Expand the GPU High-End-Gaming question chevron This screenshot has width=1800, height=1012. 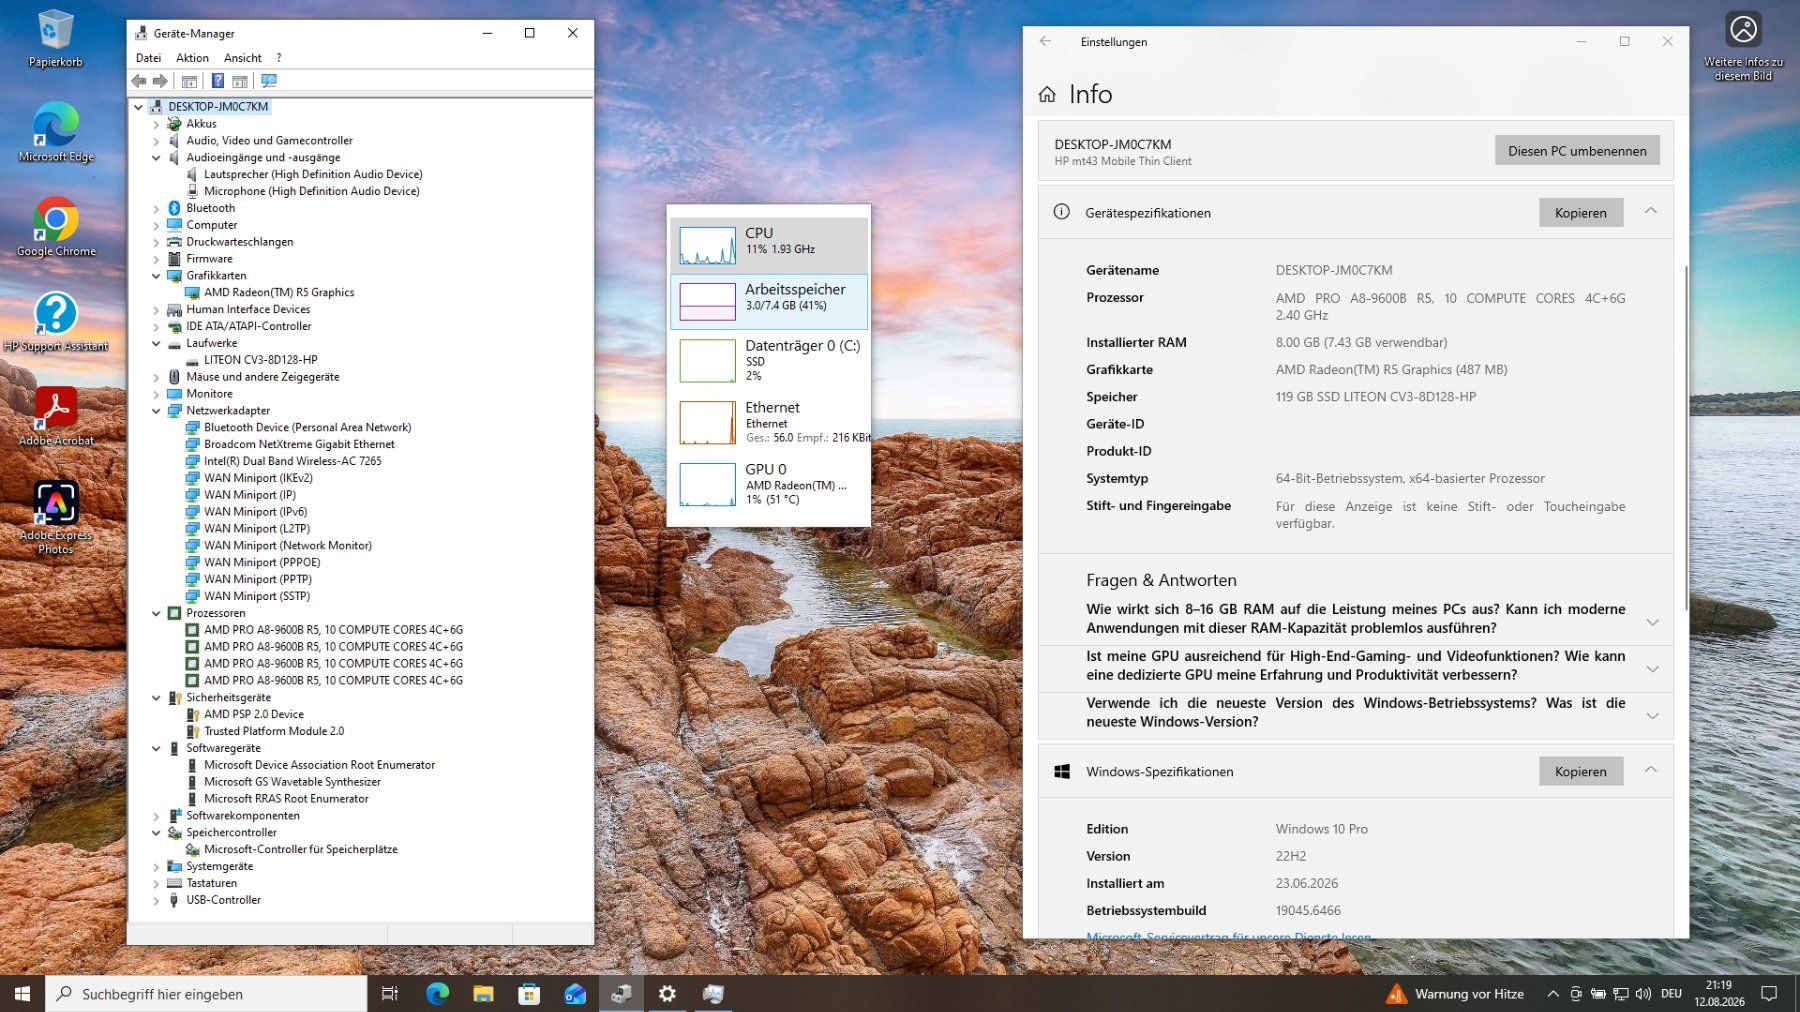(1652, 668)
